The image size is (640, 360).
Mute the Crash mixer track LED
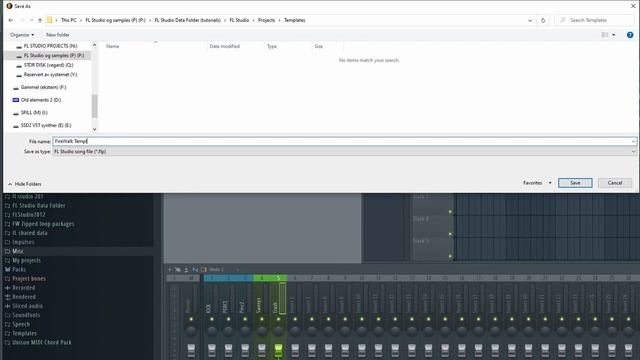coord(278,319)
